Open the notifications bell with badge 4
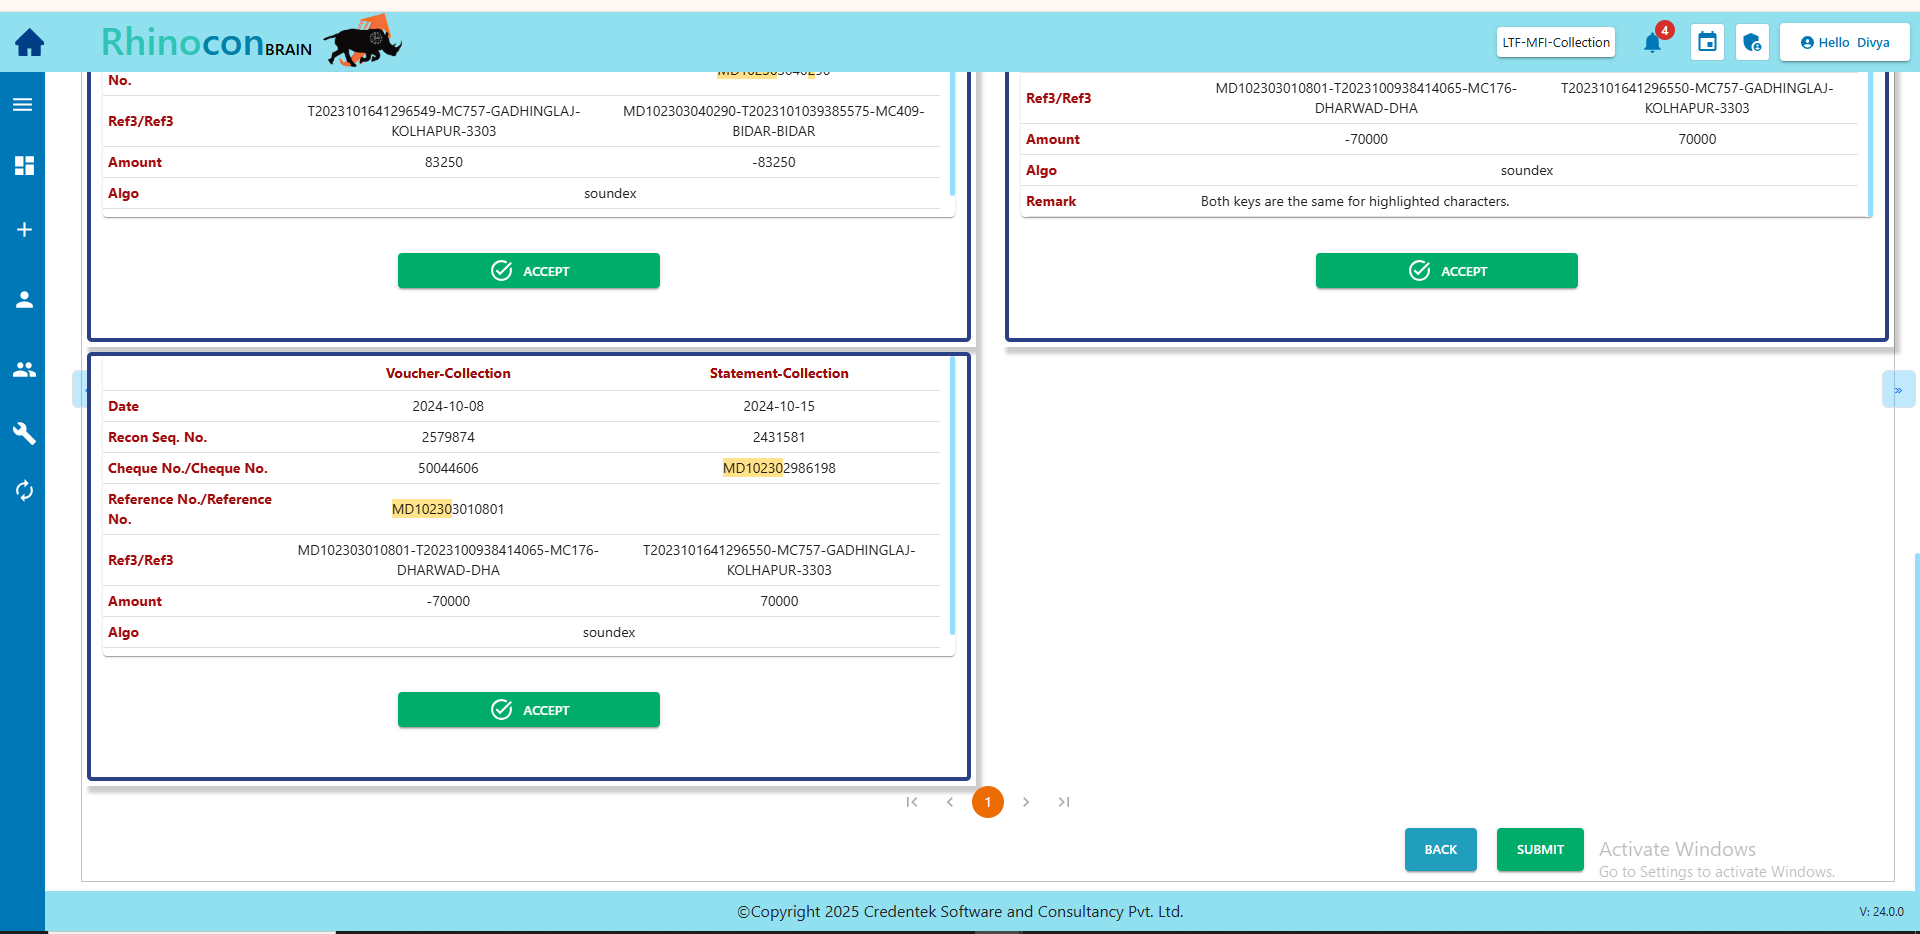Viewport: 1920px width, 934px height. pos(1653,43)
